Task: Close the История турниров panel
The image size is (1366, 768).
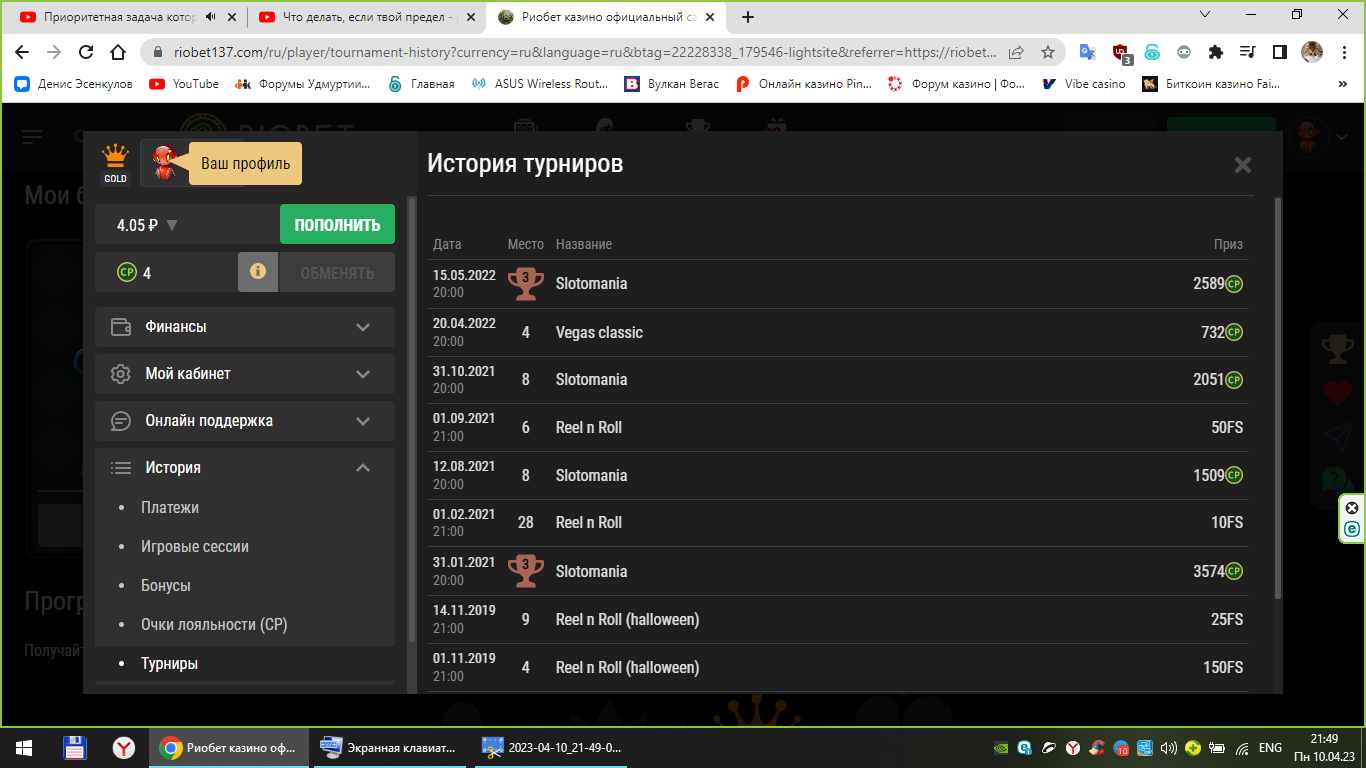Action: [x=1243, y=165]
